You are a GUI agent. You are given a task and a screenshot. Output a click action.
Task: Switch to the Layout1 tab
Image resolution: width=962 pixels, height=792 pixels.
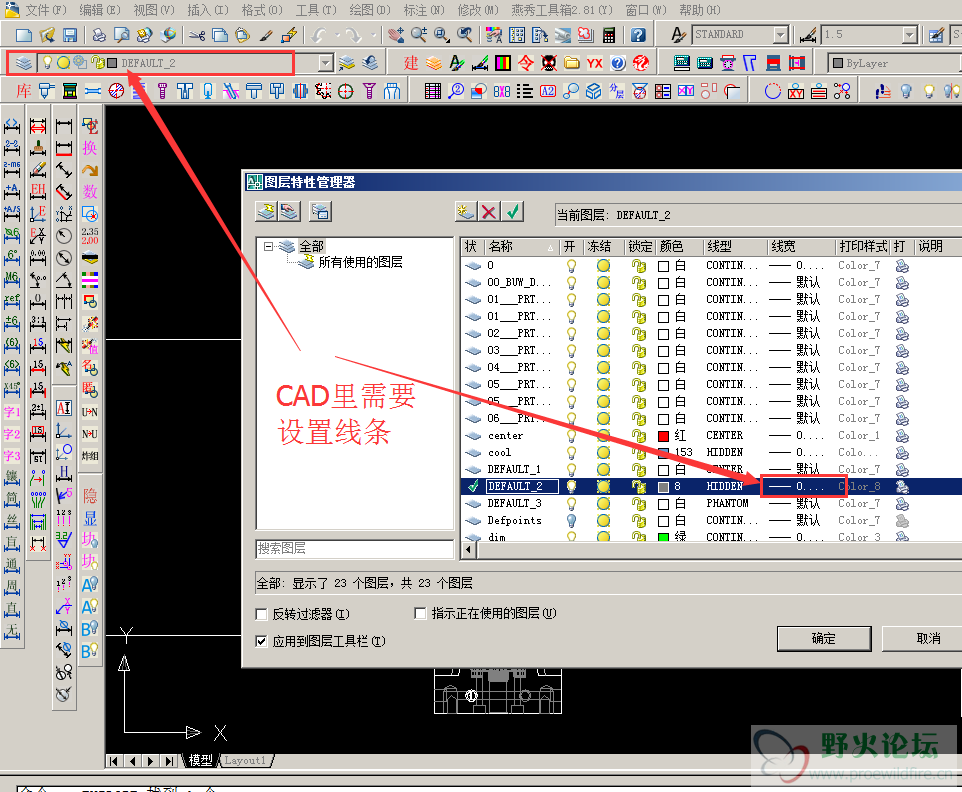(245, 761)
